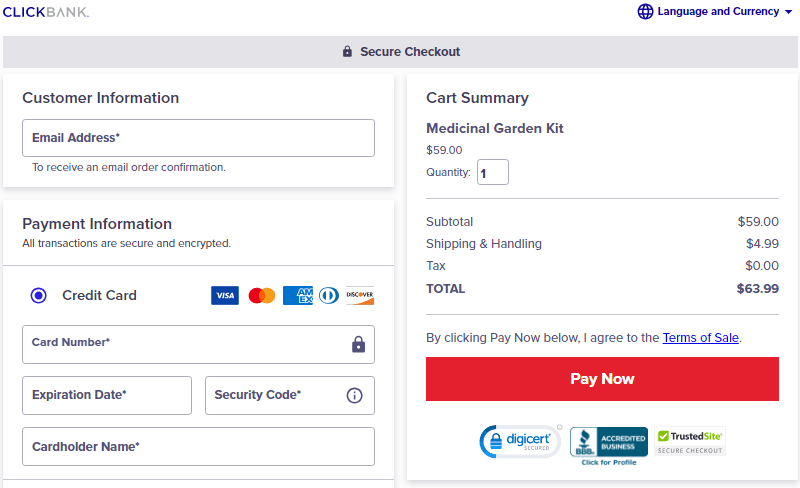Click the ClickBank logo
The height and width of the screenshot is (488, 800).
tap(46, 12)
